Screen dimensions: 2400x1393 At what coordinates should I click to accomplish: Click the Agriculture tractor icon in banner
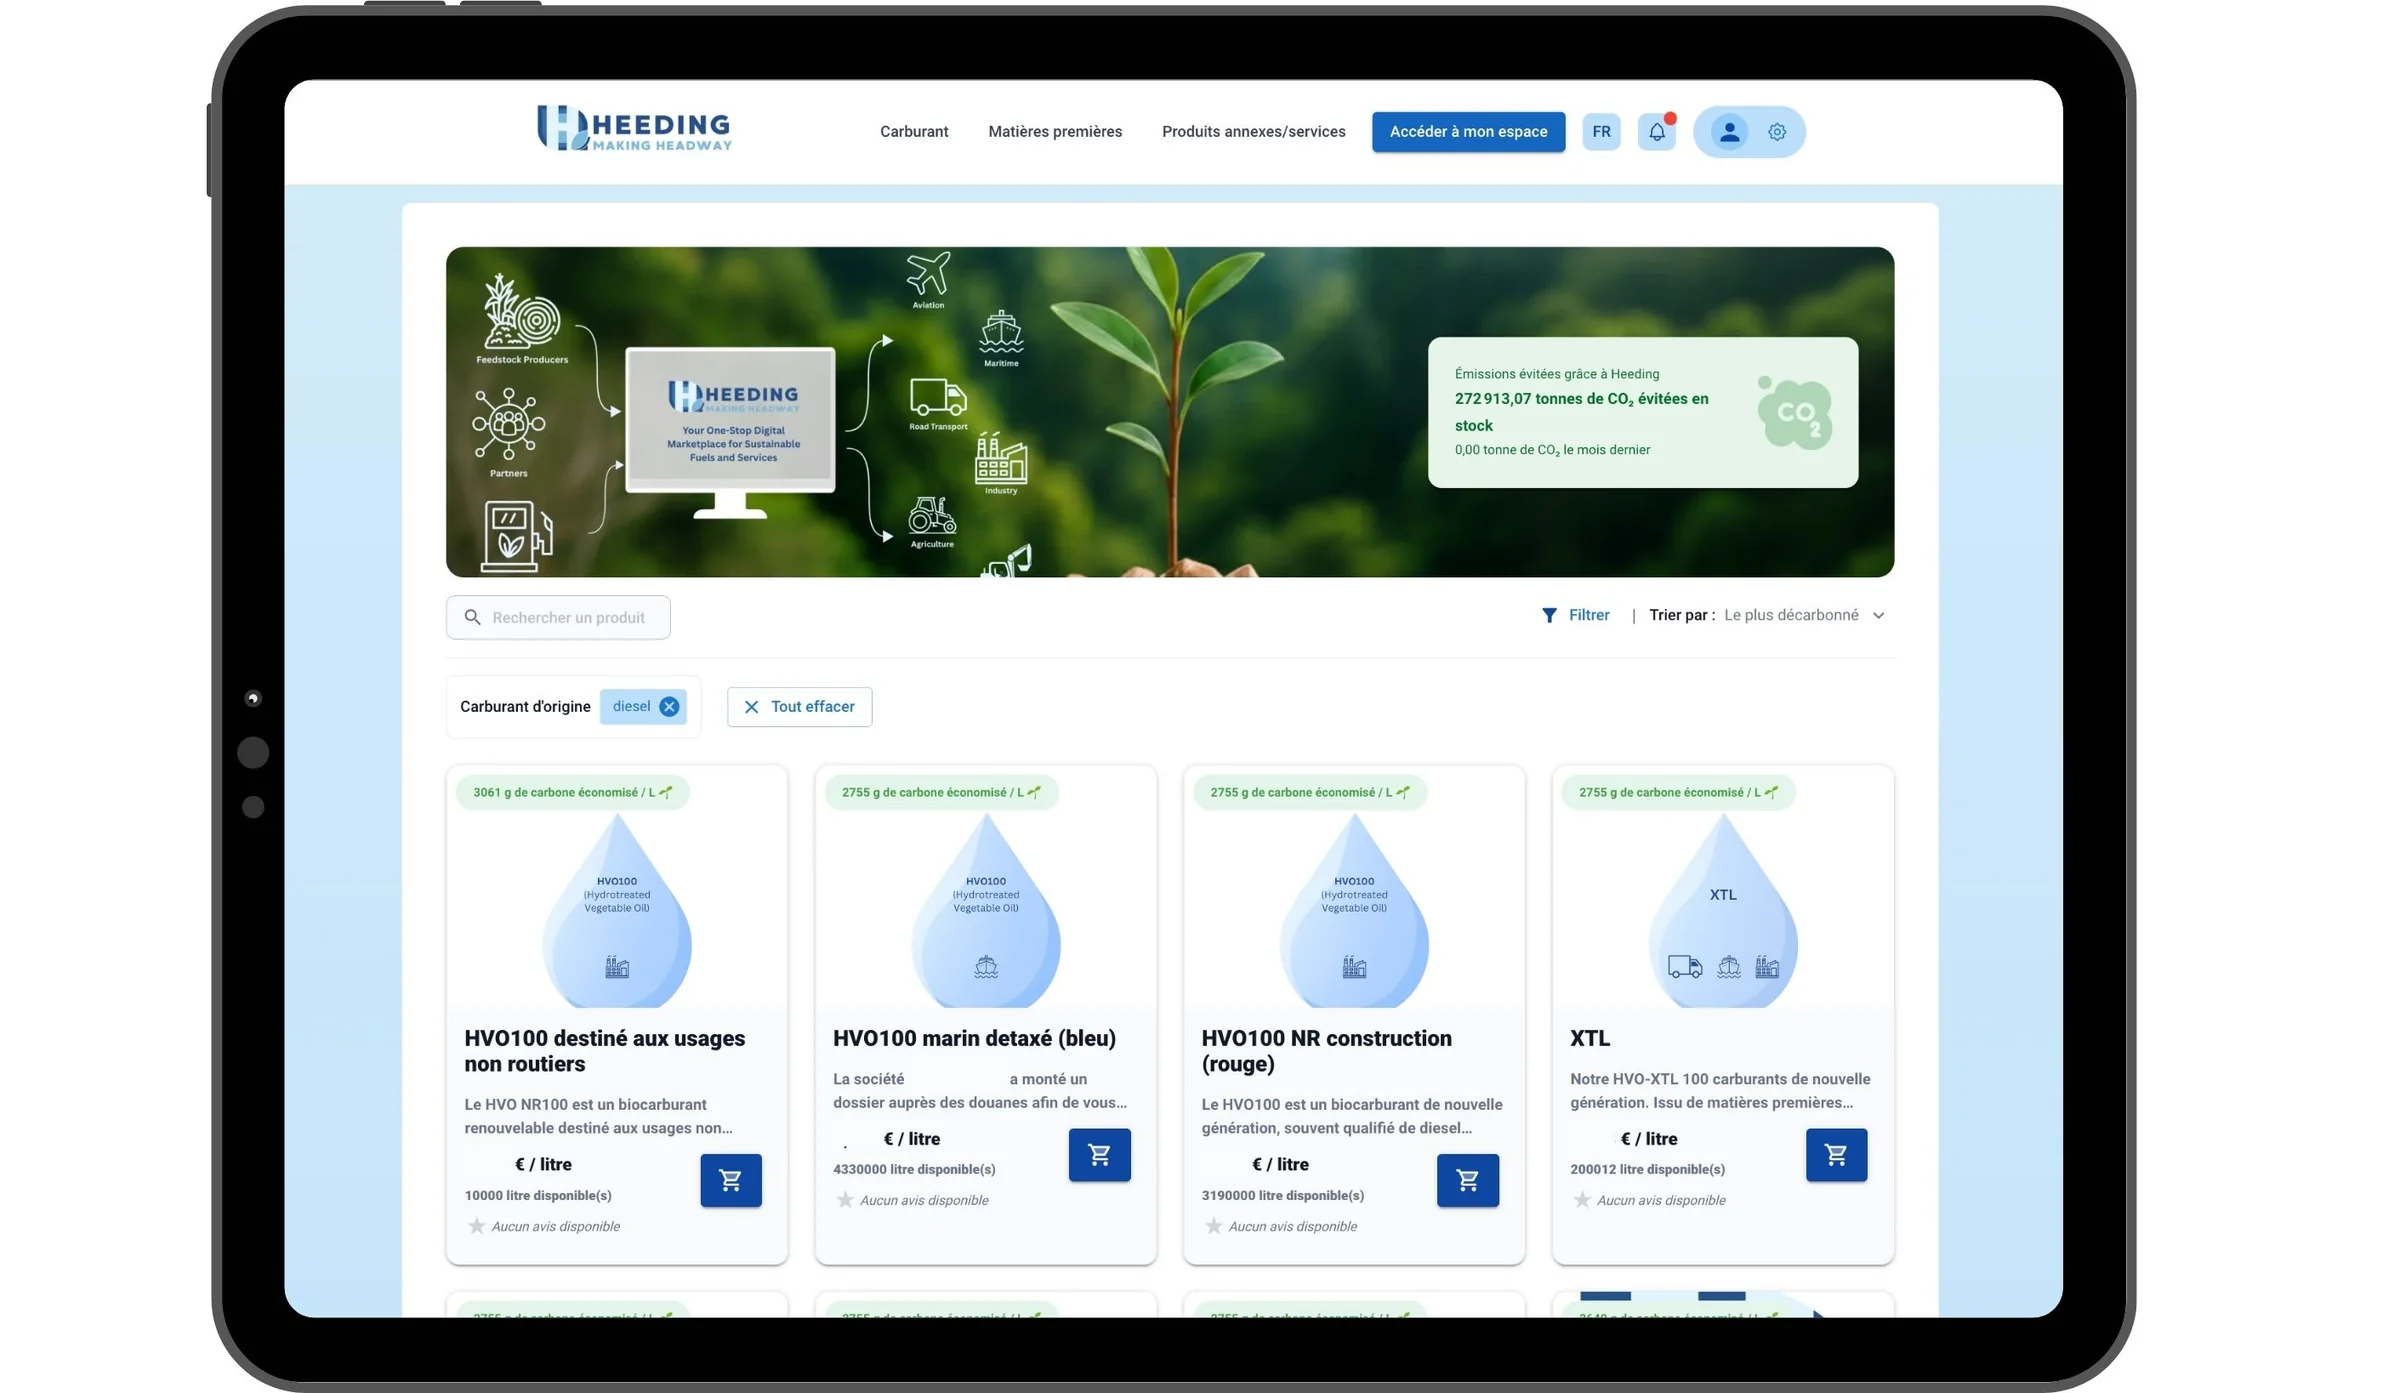932,516
